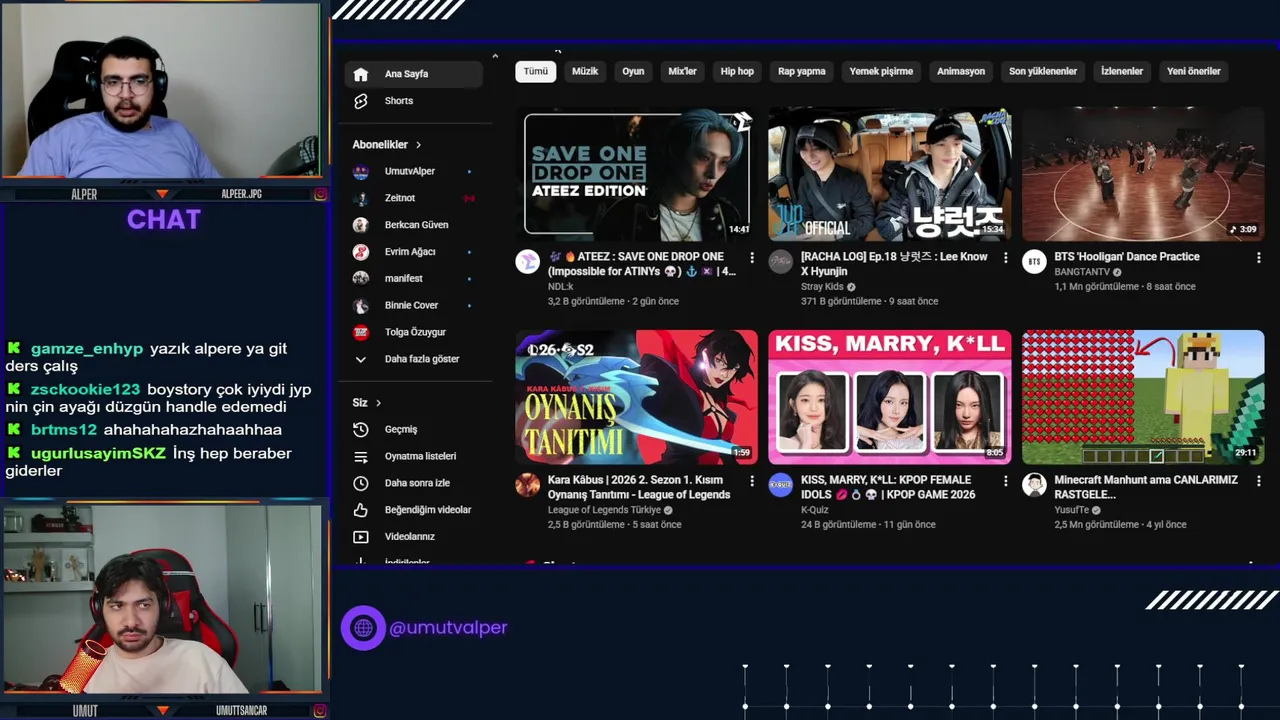Open UmutvAlper channel avatar in subscriptions
1280x720 pixels.
click(x=361, y=171)
